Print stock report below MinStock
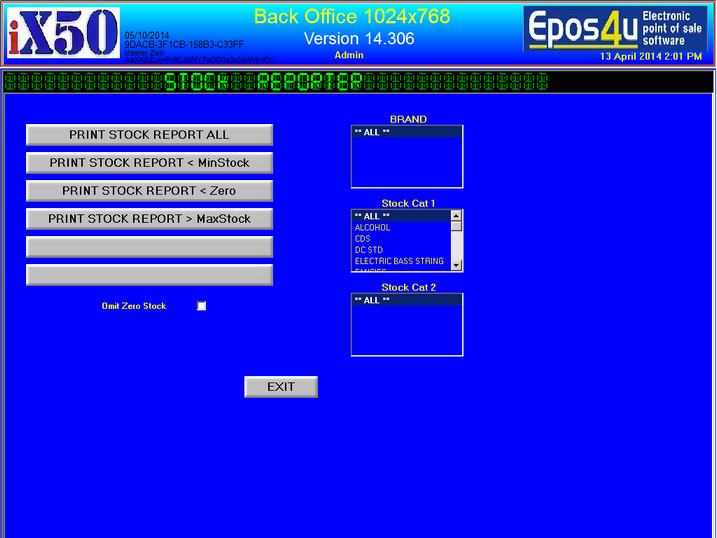 click(x=150, y=163)
